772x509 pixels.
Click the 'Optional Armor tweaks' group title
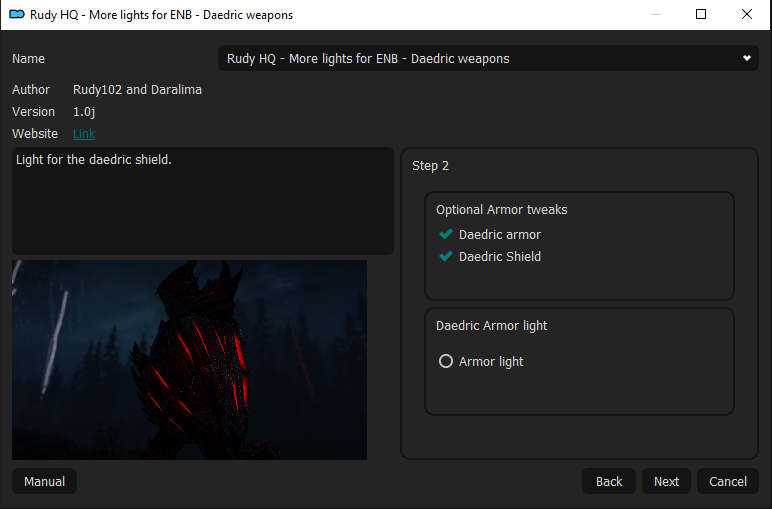(501, 210)
